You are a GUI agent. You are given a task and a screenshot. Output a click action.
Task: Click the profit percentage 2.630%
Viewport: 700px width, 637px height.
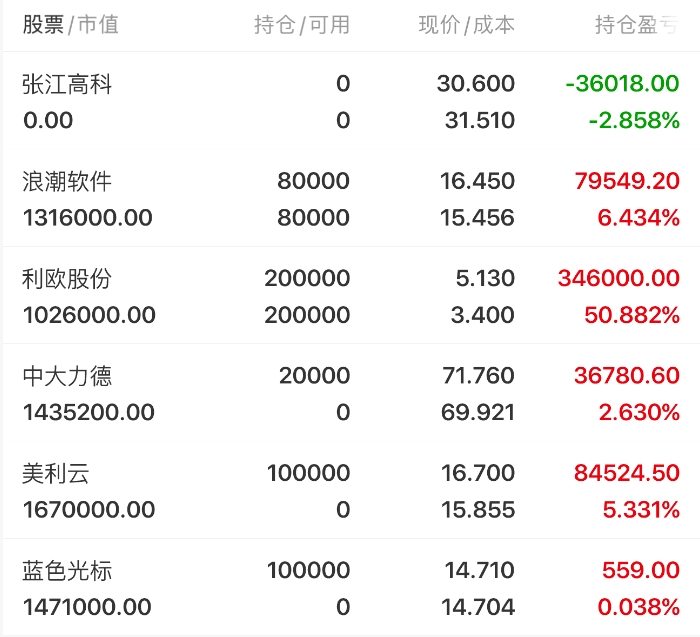pos(639,412)
